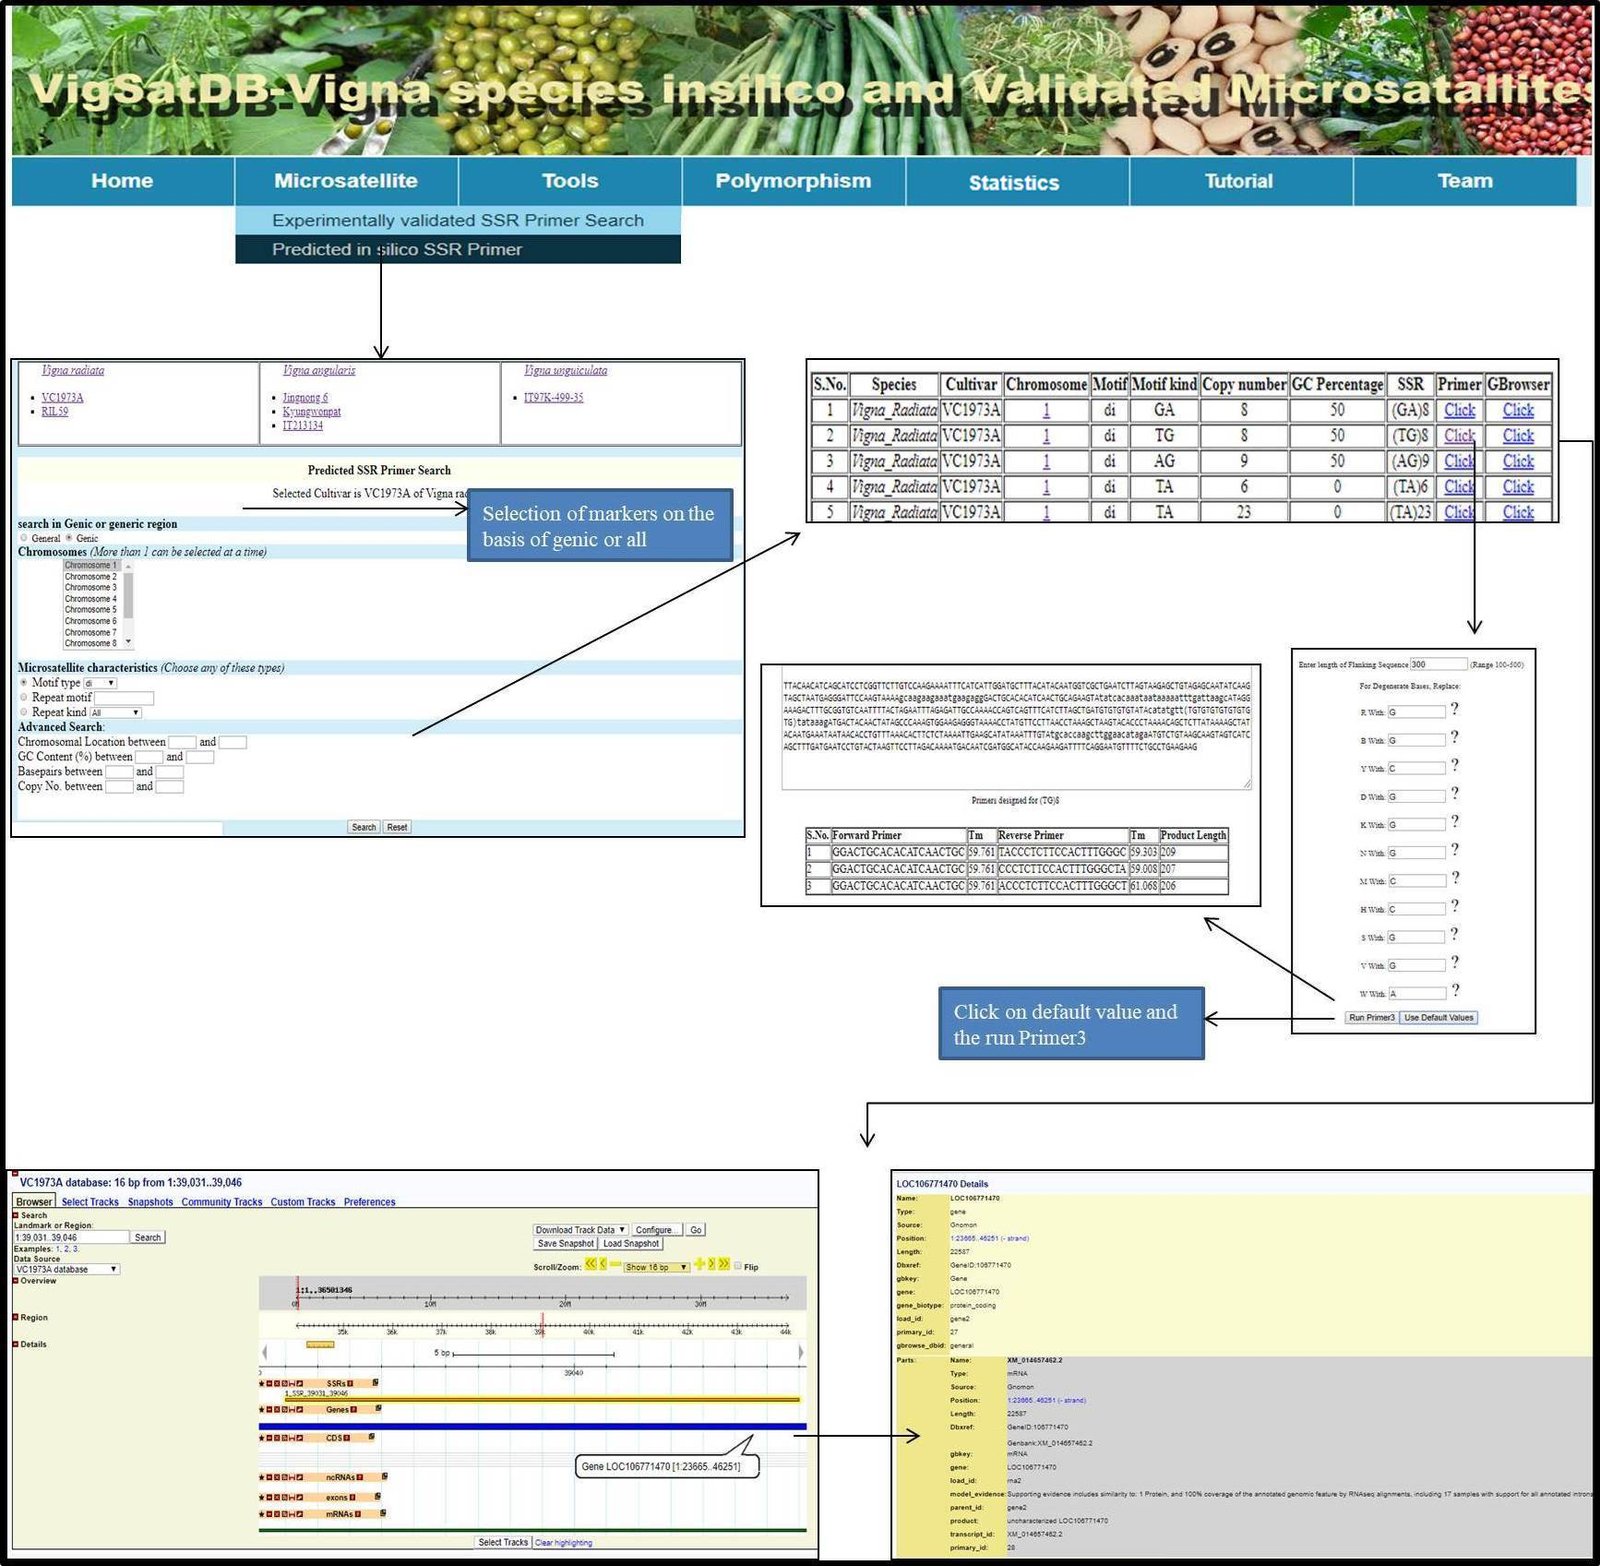Click the yellow zoom-in plus icon
1600x1566 pixels.
699,1264
